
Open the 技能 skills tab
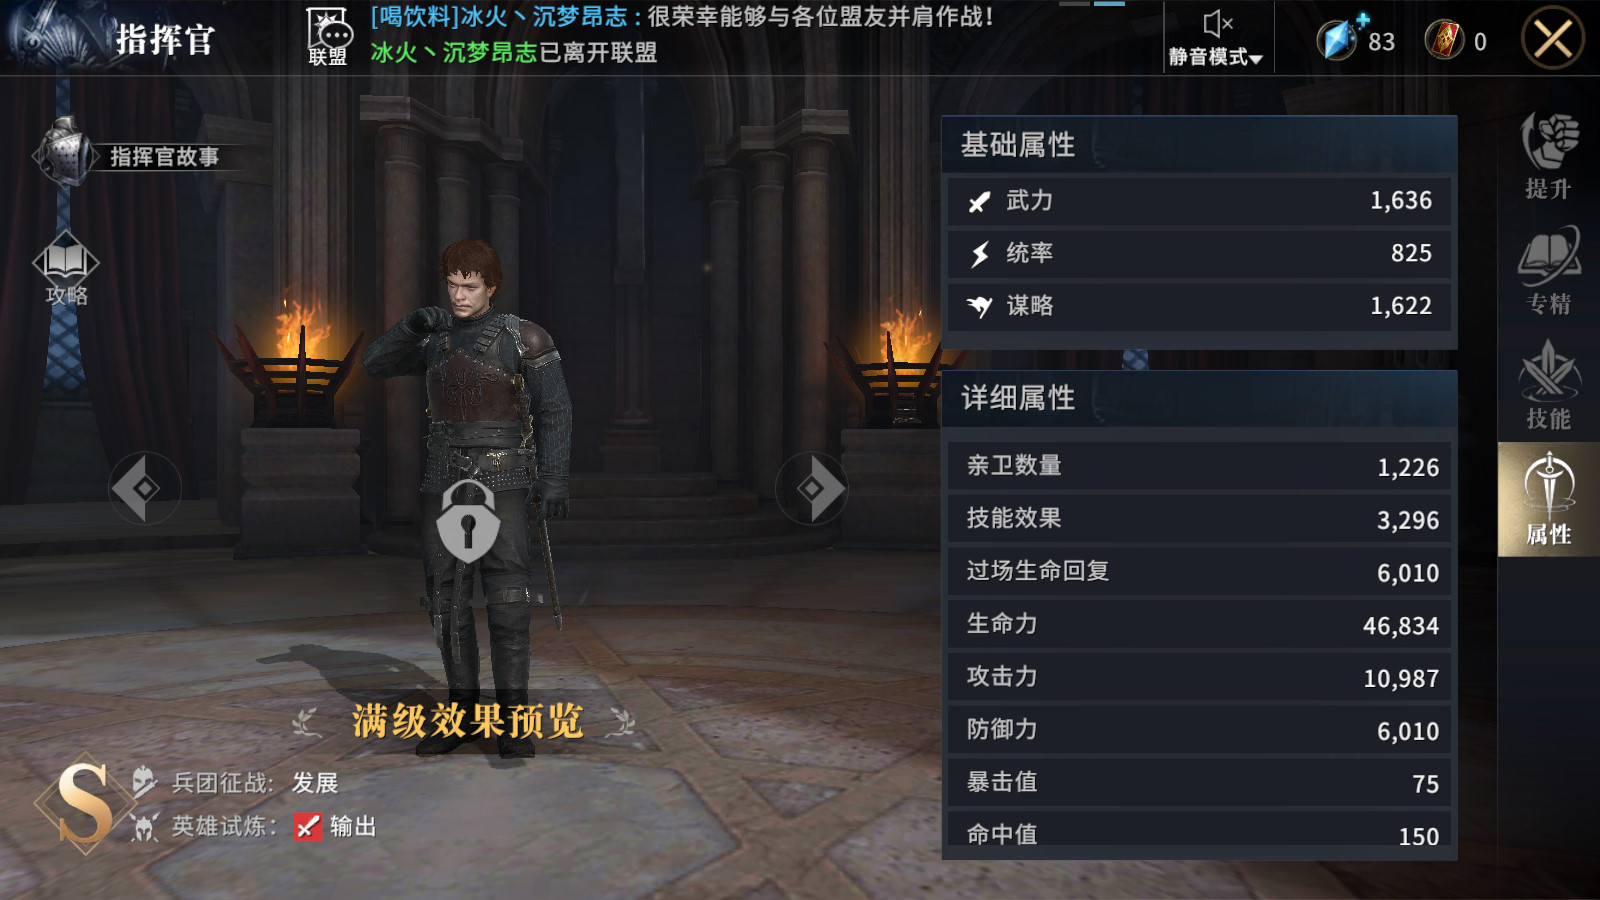coord(1548,386)
